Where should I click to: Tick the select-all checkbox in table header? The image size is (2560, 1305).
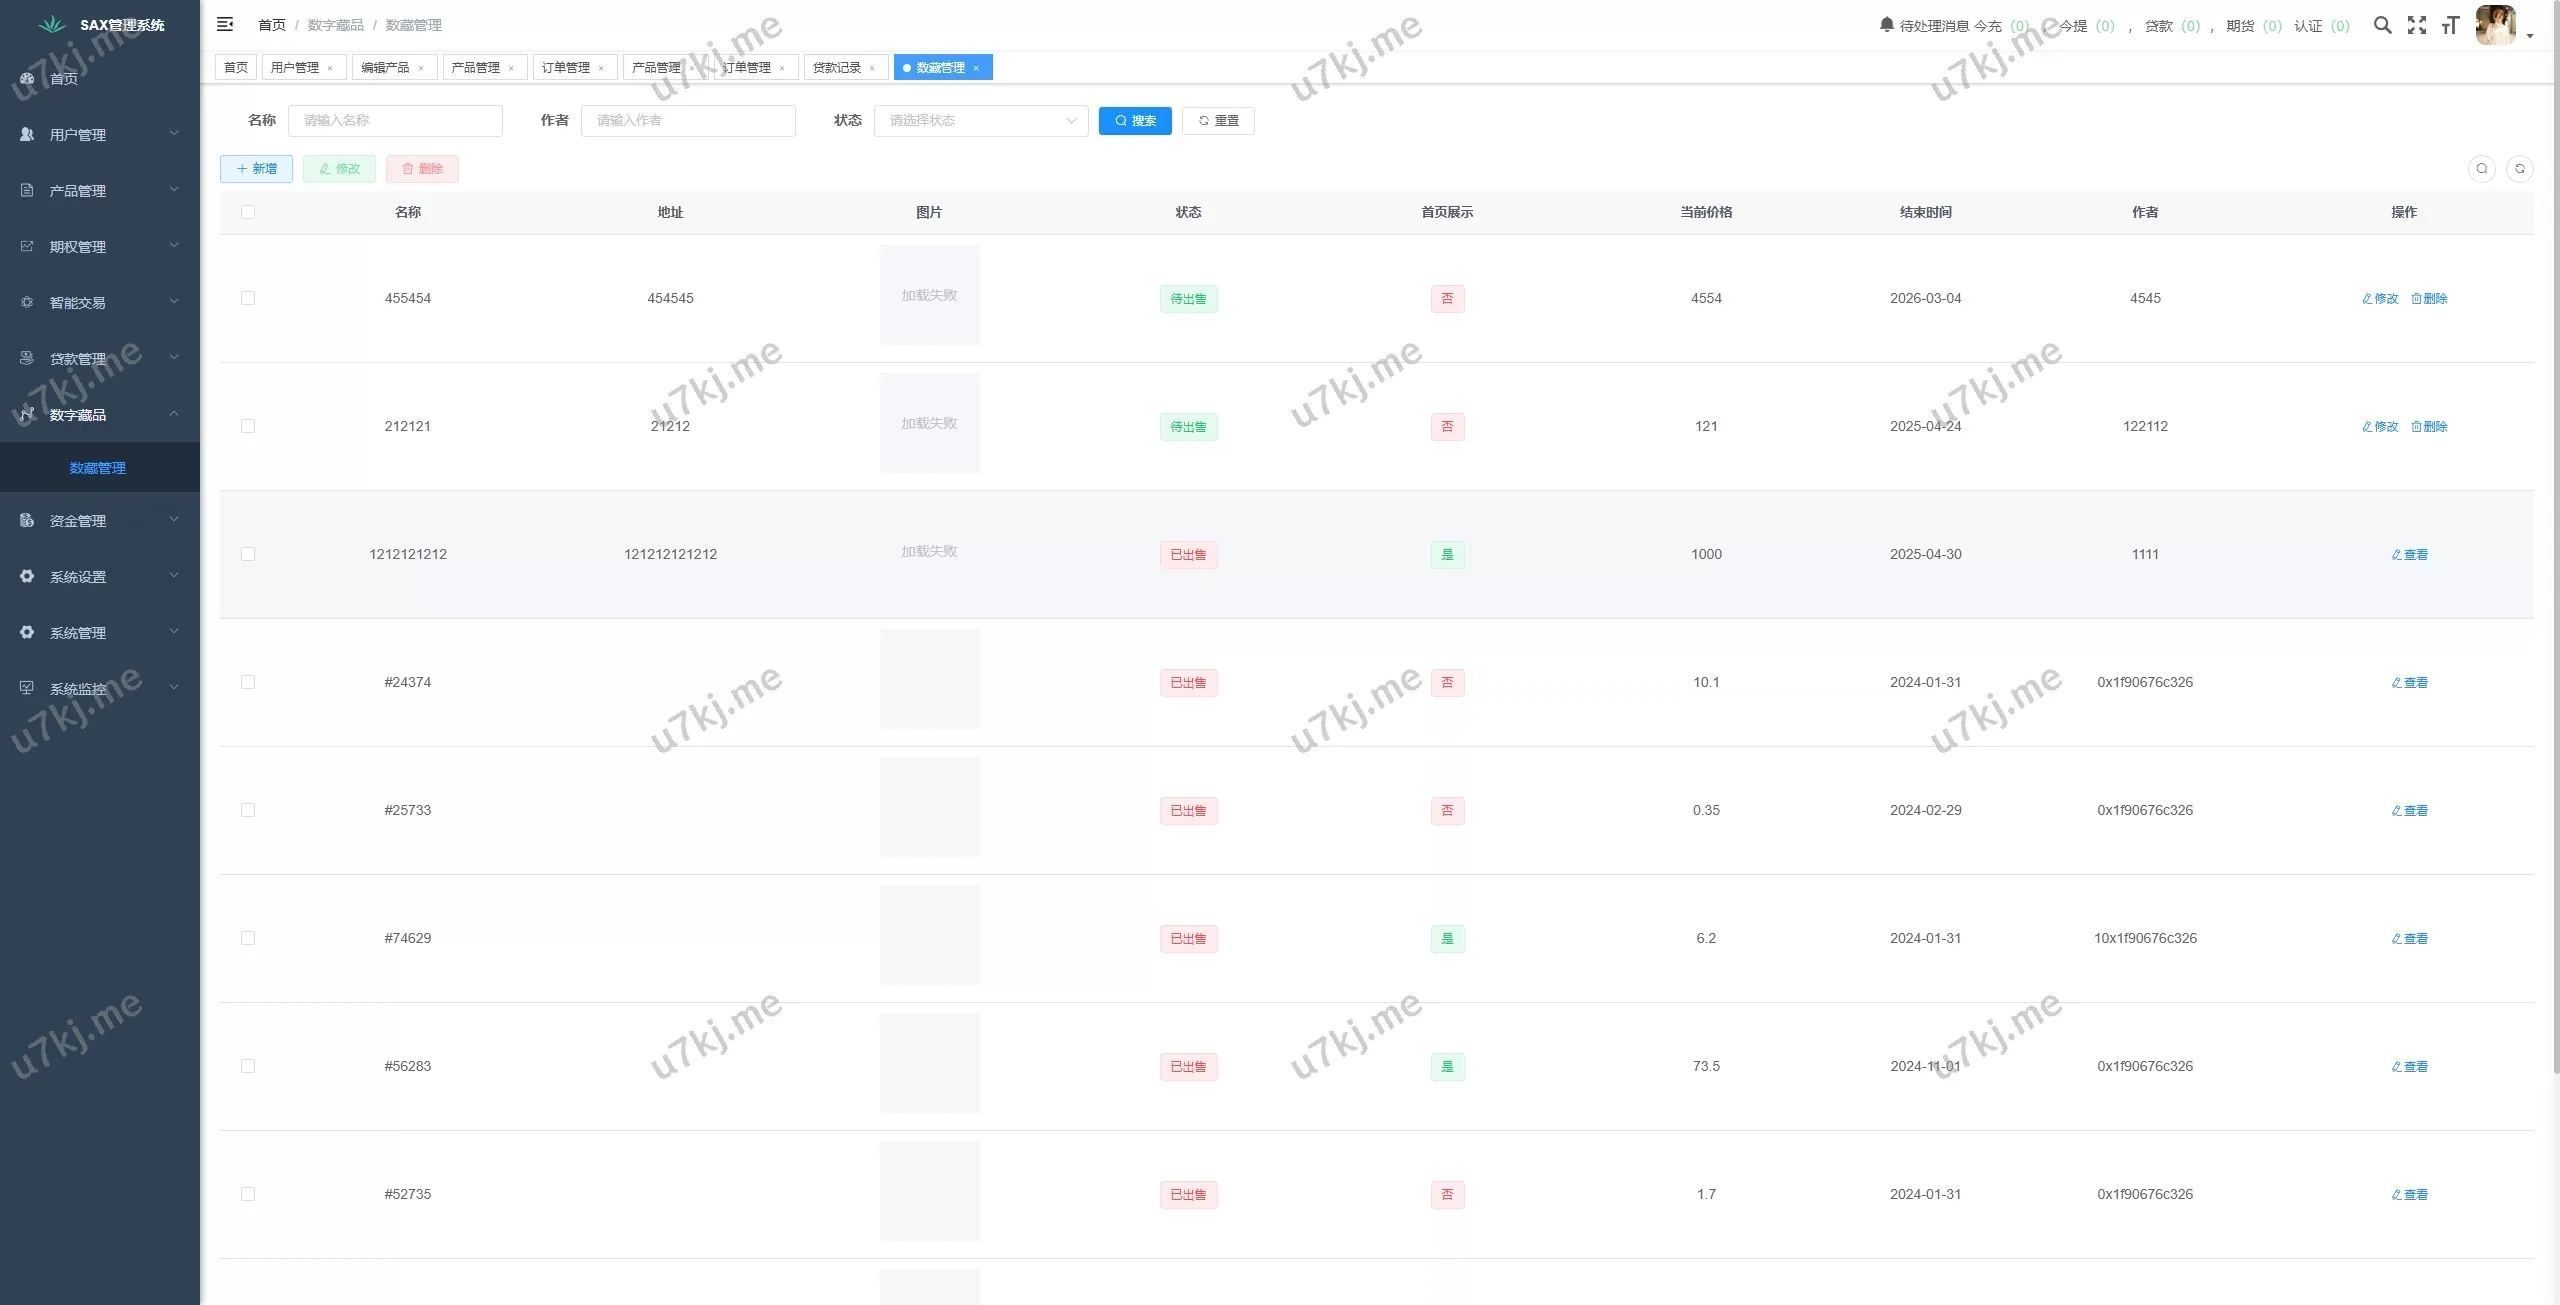click(x=248, y=212)
